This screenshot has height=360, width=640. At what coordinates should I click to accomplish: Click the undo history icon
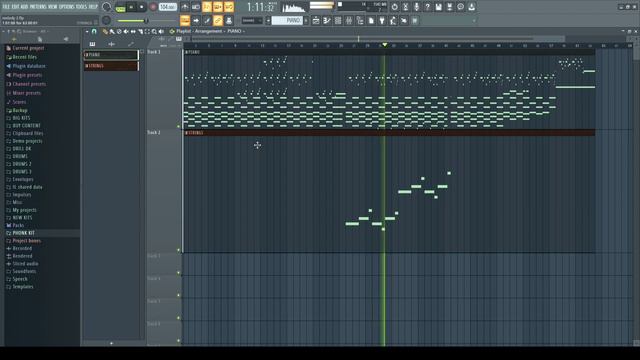pyautogui.click(x=394, y=7)
